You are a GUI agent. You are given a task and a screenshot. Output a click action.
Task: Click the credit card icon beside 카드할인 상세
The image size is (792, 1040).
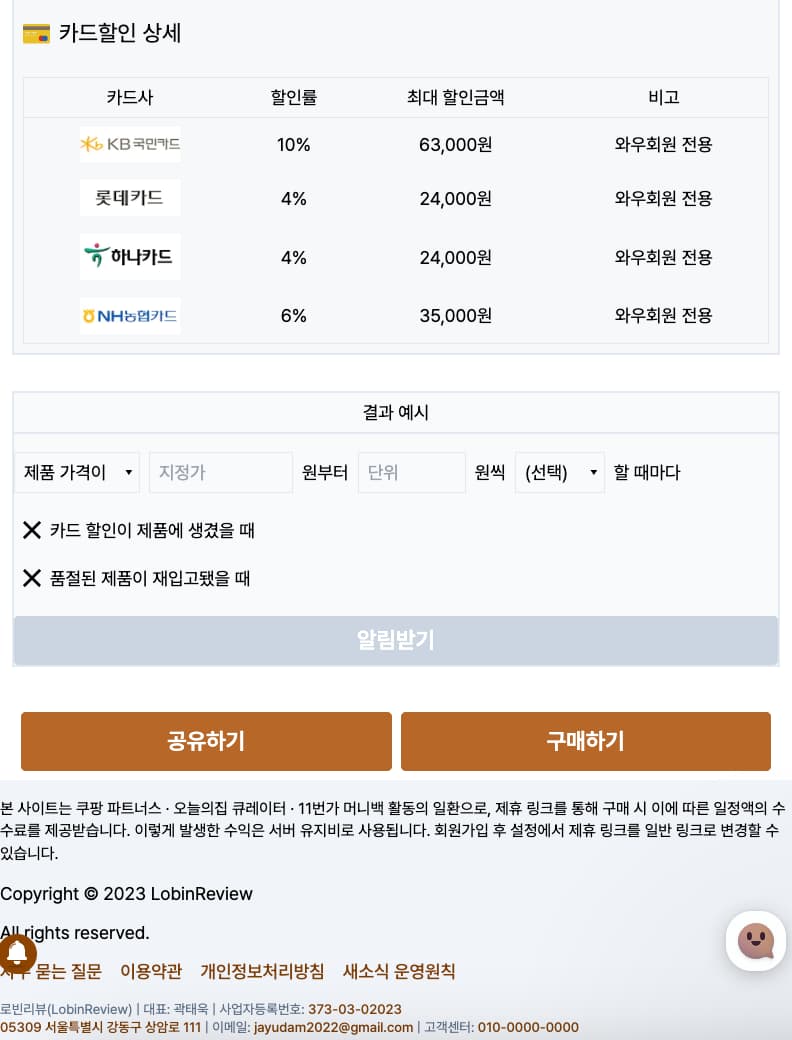36,34
